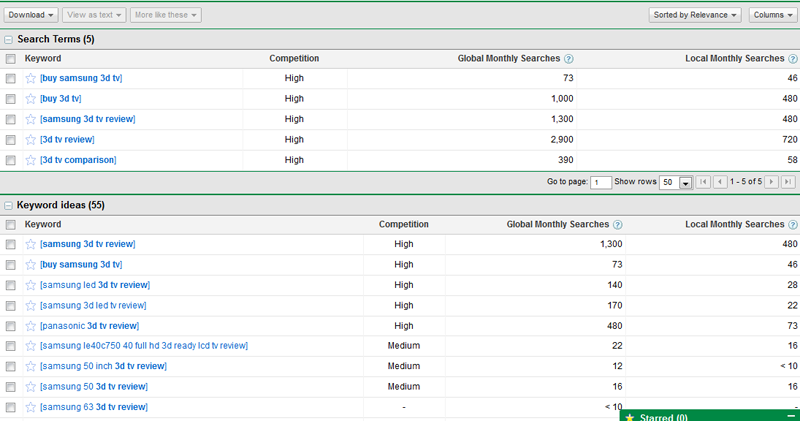
Task: Select all Search Terms with header checkbox
Action: click(10, 59)
